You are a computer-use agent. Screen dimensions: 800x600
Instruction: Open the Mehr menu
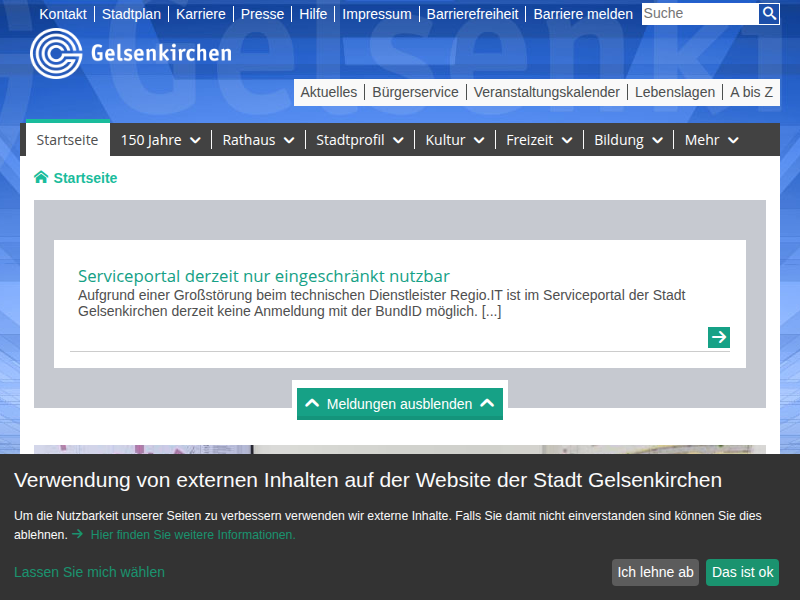tap(711, 140)
